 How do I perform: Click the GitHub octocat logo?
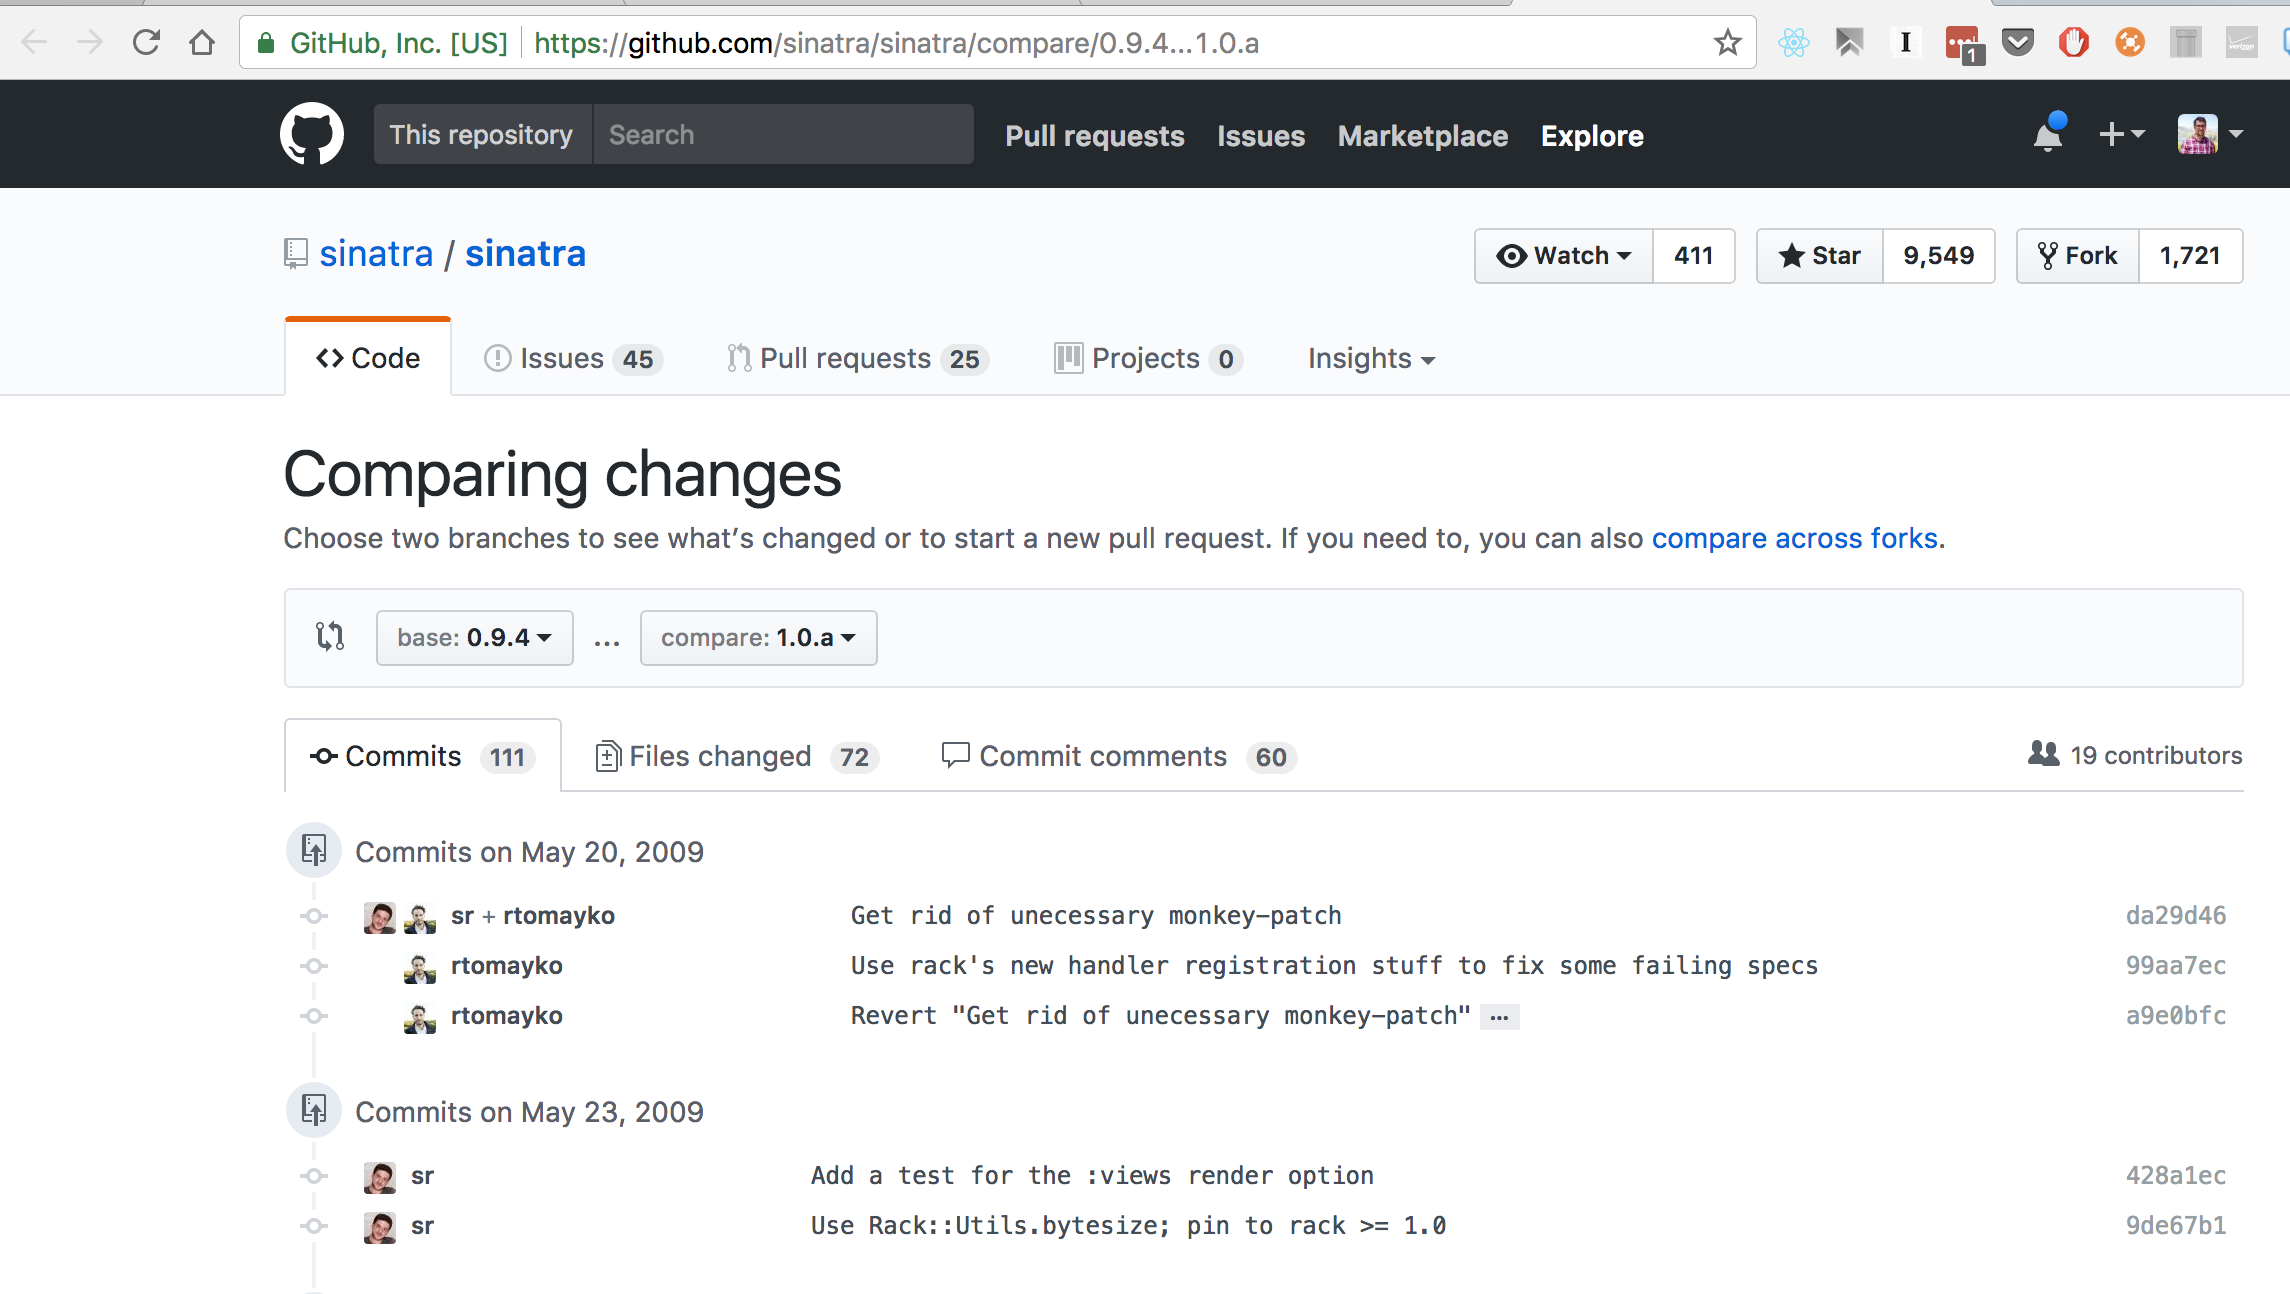(312, 134)
